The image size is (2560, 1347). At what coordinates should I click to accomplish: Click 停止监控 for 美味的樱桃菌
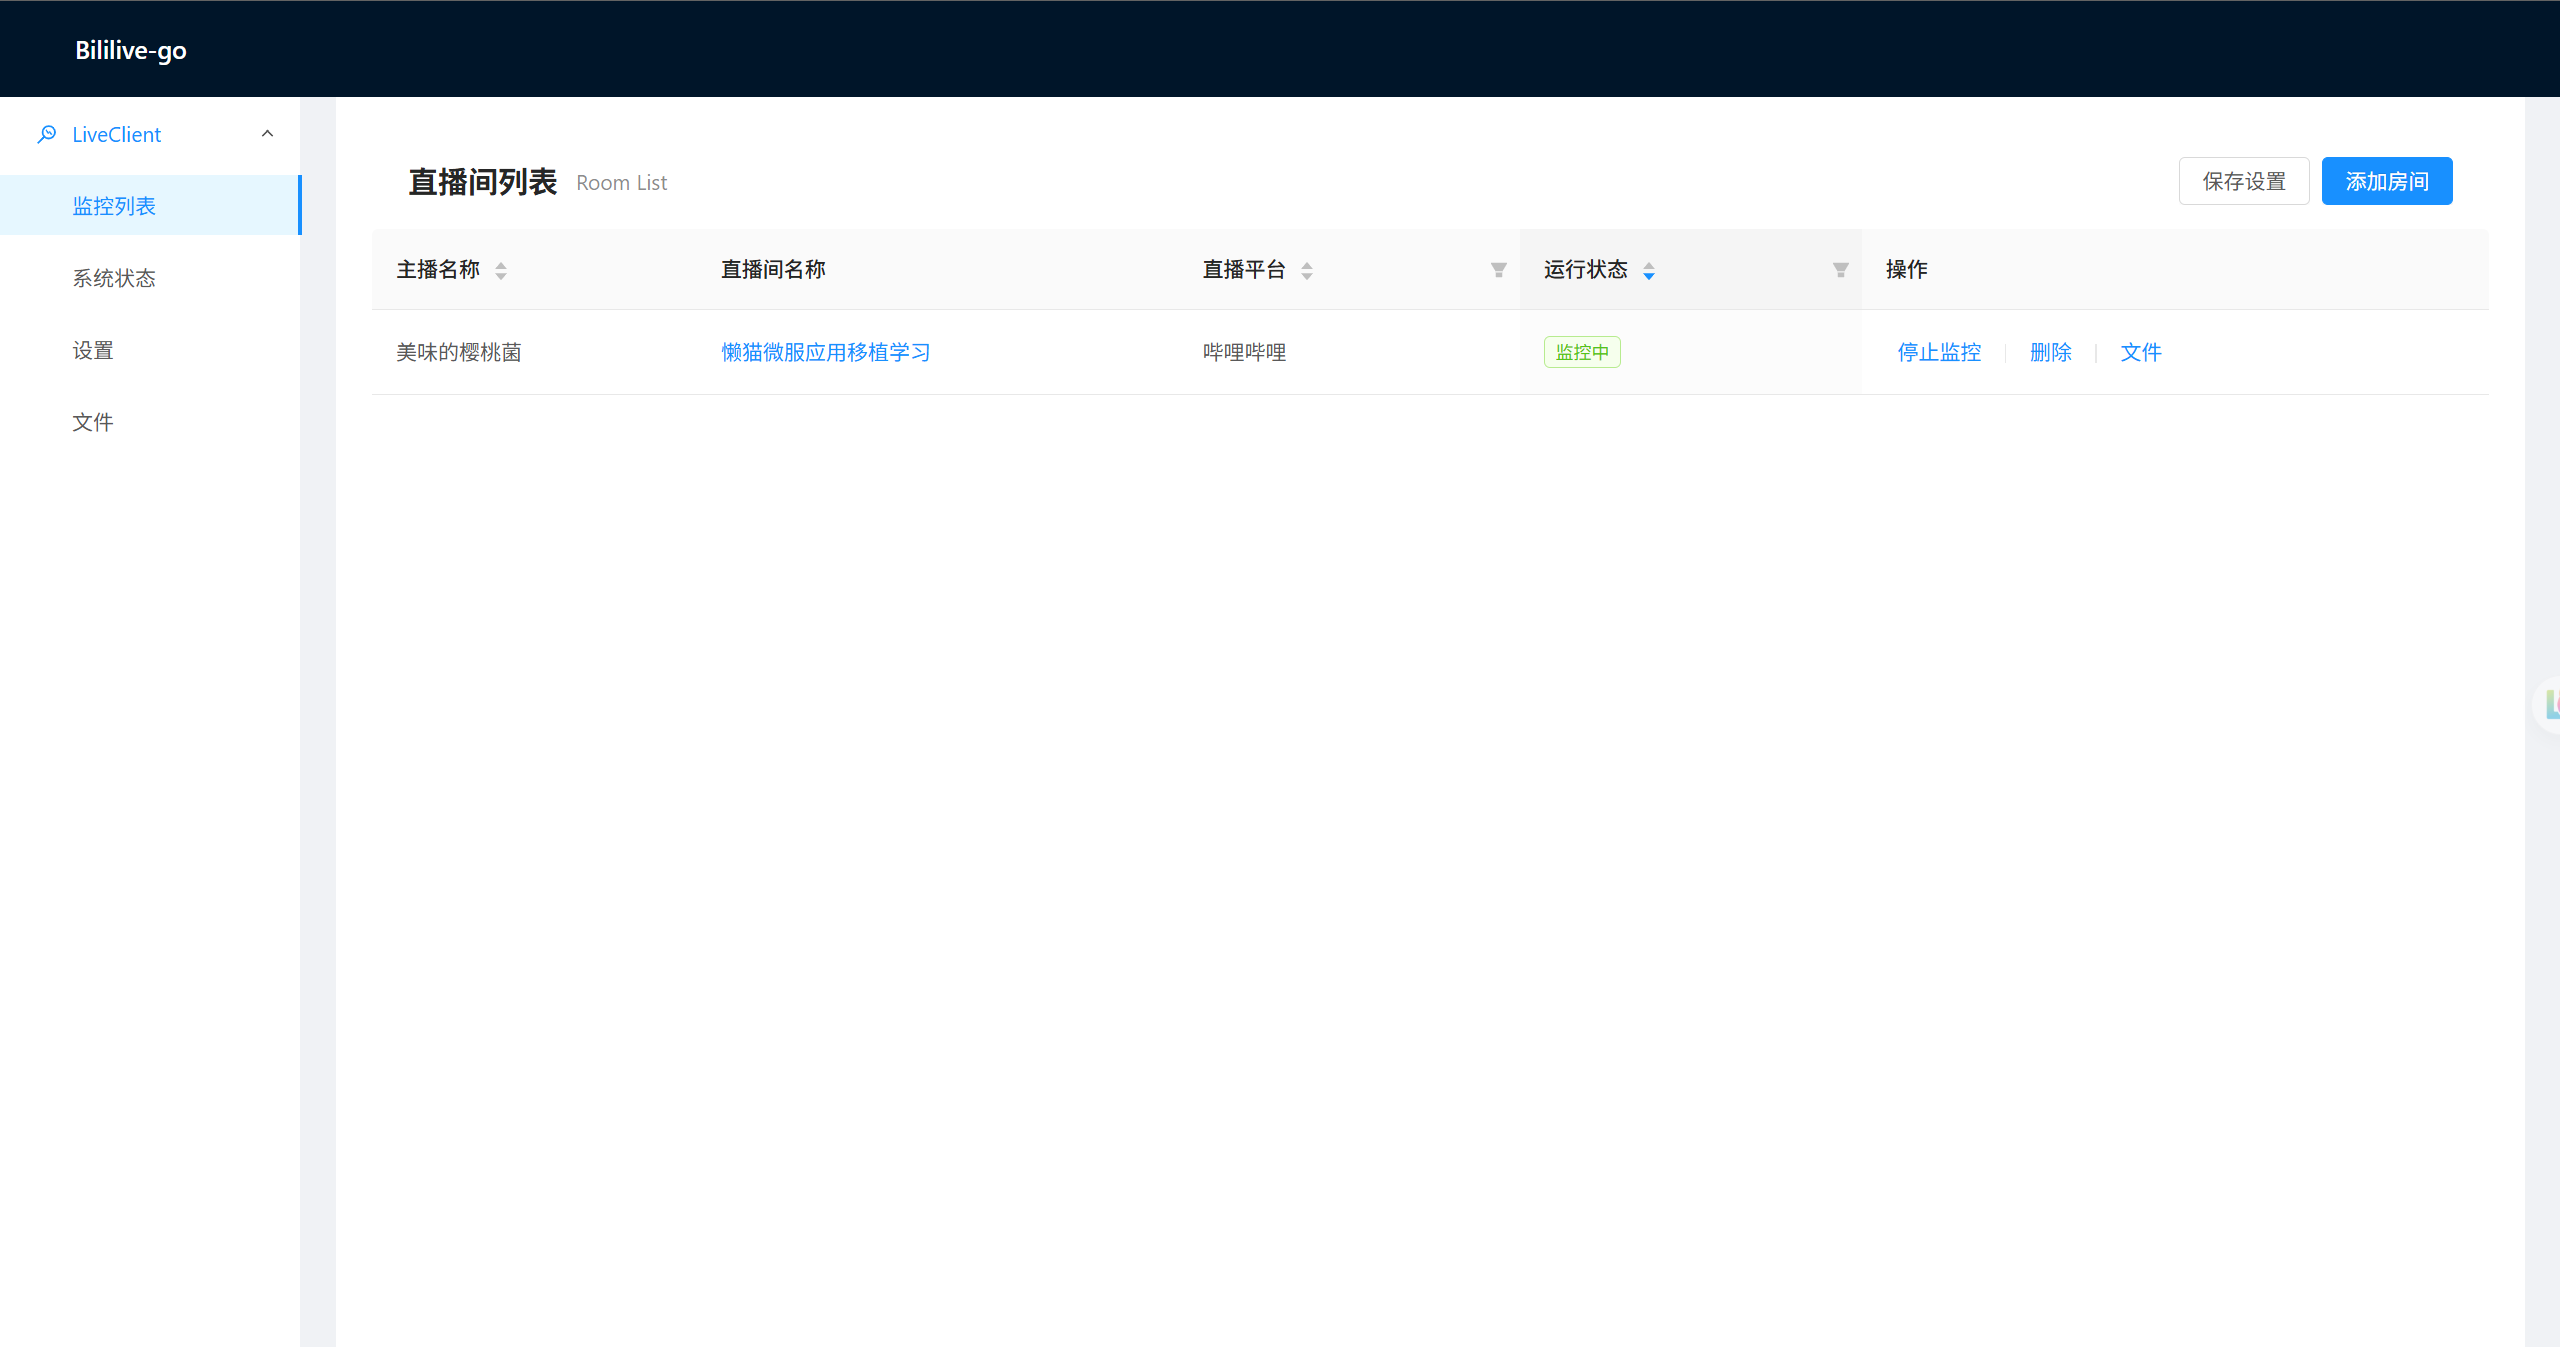[1939, 352]
